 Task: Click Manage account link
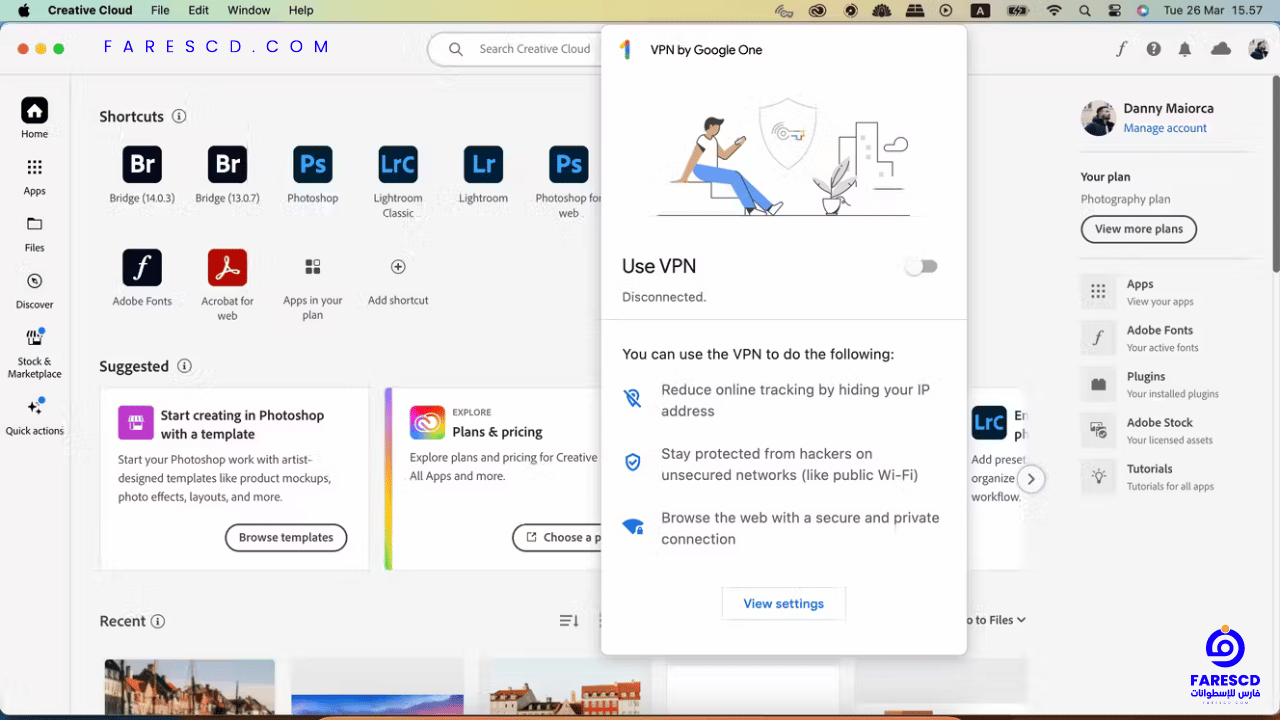[x=1165, y=128]
